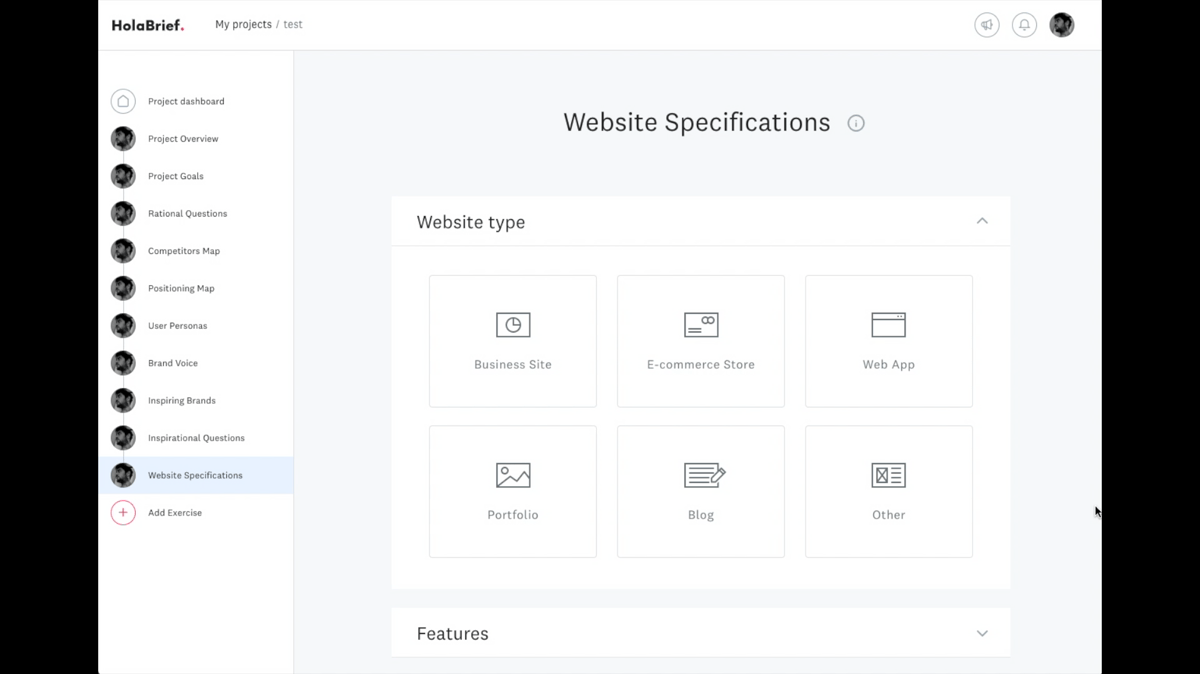Choose the Other label
Screen dimensions: 1200x674
[889, 515]
